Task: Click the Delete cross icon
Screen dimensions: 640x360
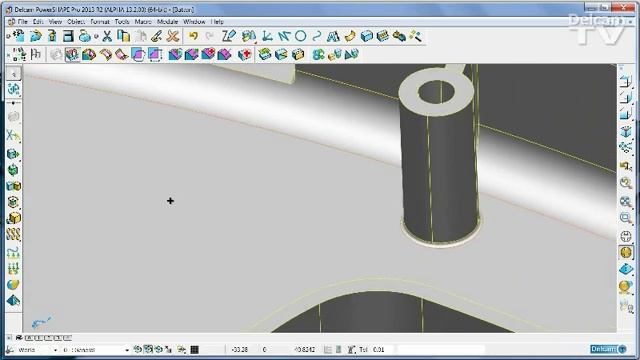Action: pyautogui.click(x=173, y=36)
